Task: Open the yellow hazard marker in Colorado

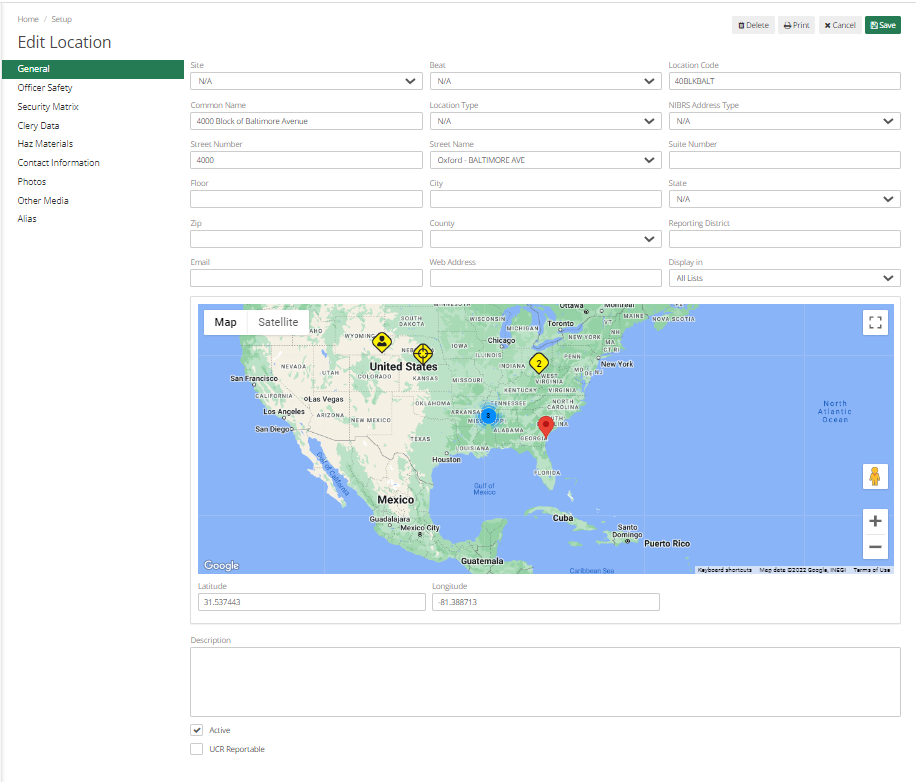Action: 383,340
